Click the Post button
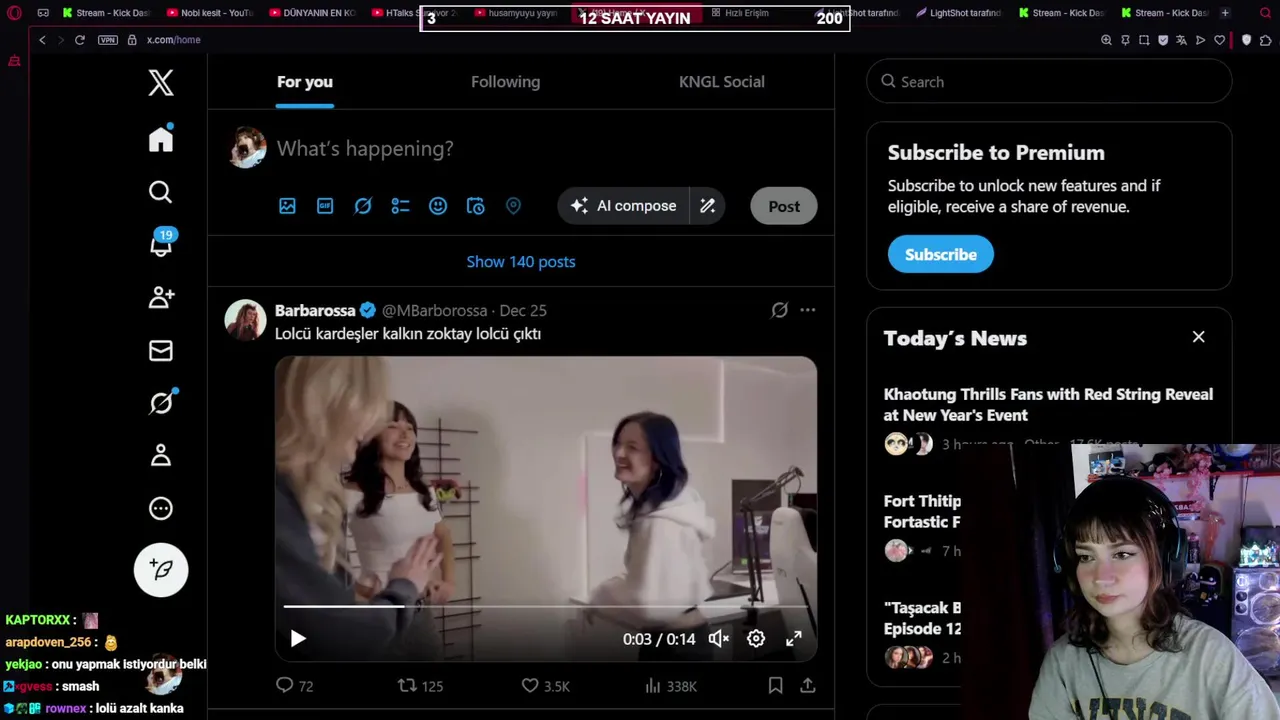Image resolution: width=1280 pixels, height=720 pixels. point(784,206)
